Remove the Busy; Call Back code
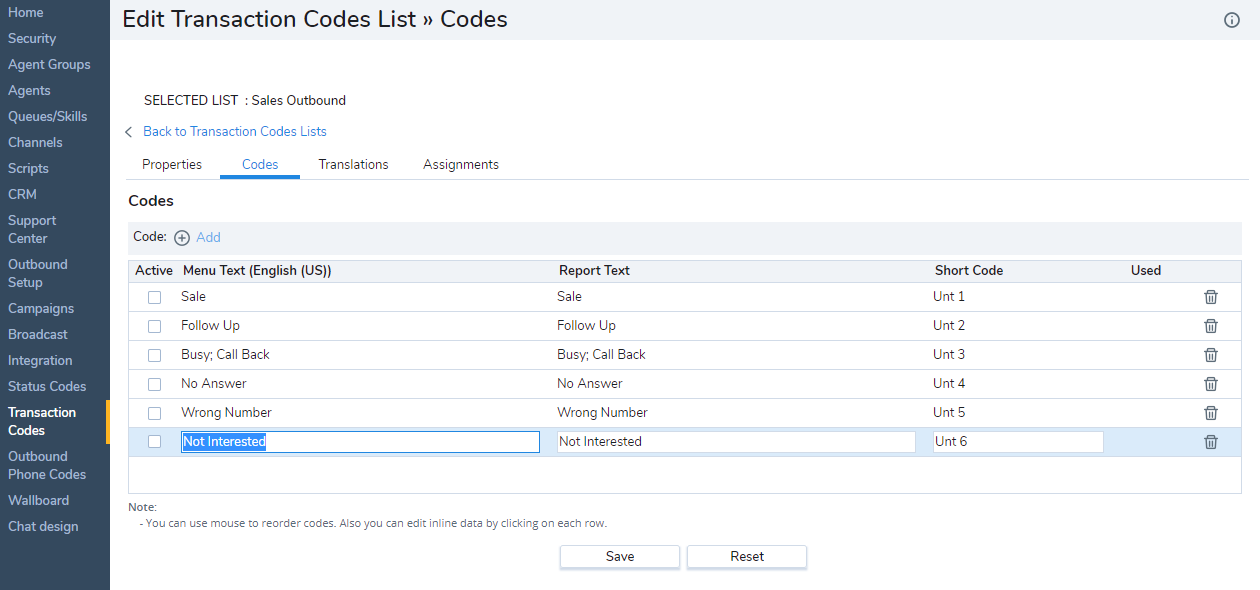This screenshot has height=590, width=1260. tap(1210, 355)
